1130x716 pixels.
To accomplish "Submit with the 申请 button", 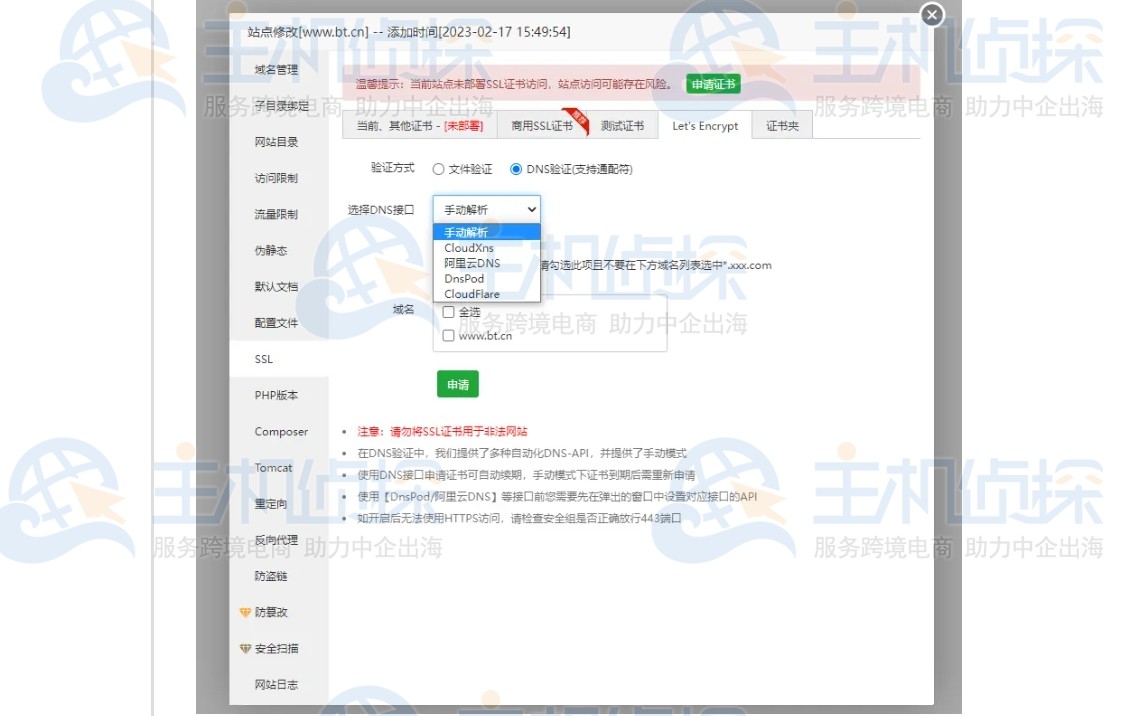I will [457, 383].
